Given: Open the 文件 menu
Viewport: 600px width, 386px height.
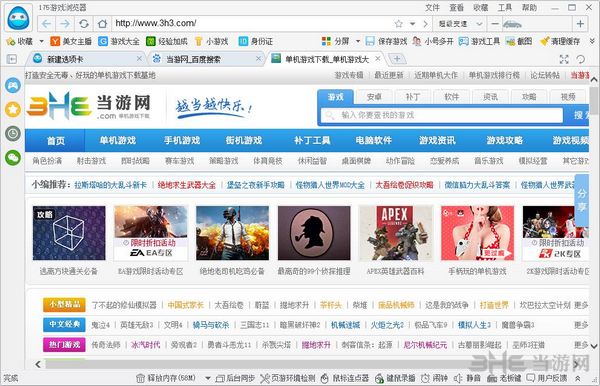Looking at the screenshot, I should (432, 7).
